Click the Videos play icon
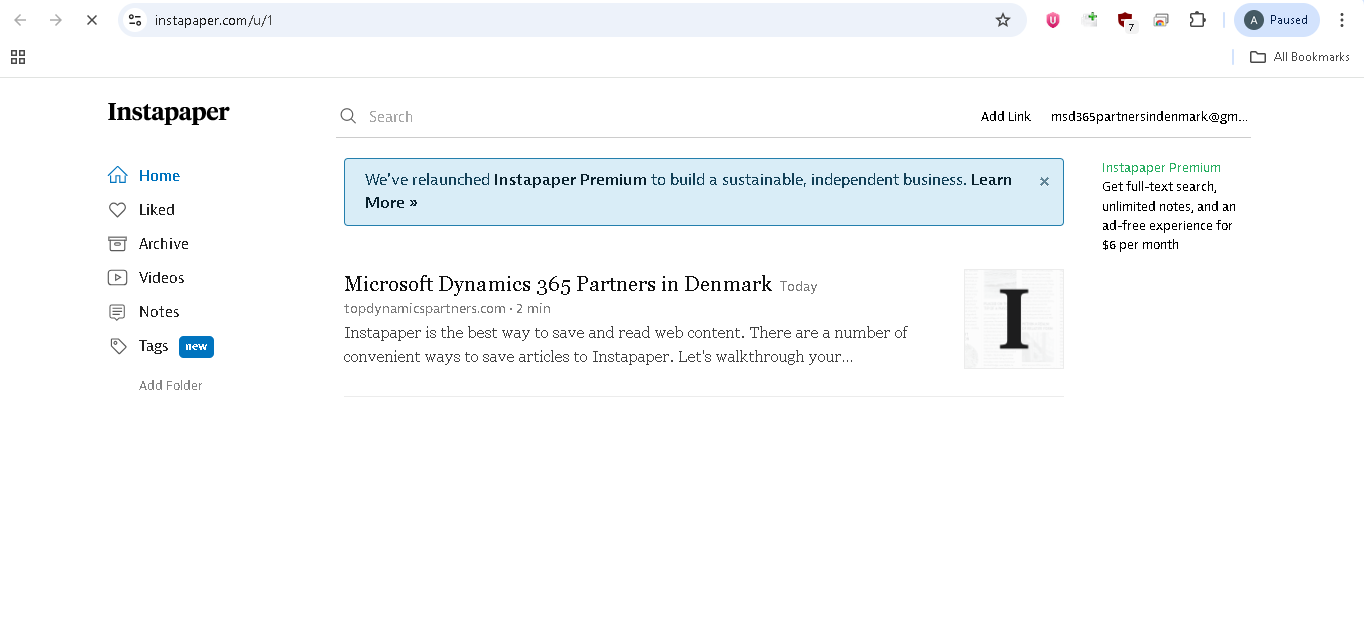Screen dimensions: 1364x627 point(118,278)
